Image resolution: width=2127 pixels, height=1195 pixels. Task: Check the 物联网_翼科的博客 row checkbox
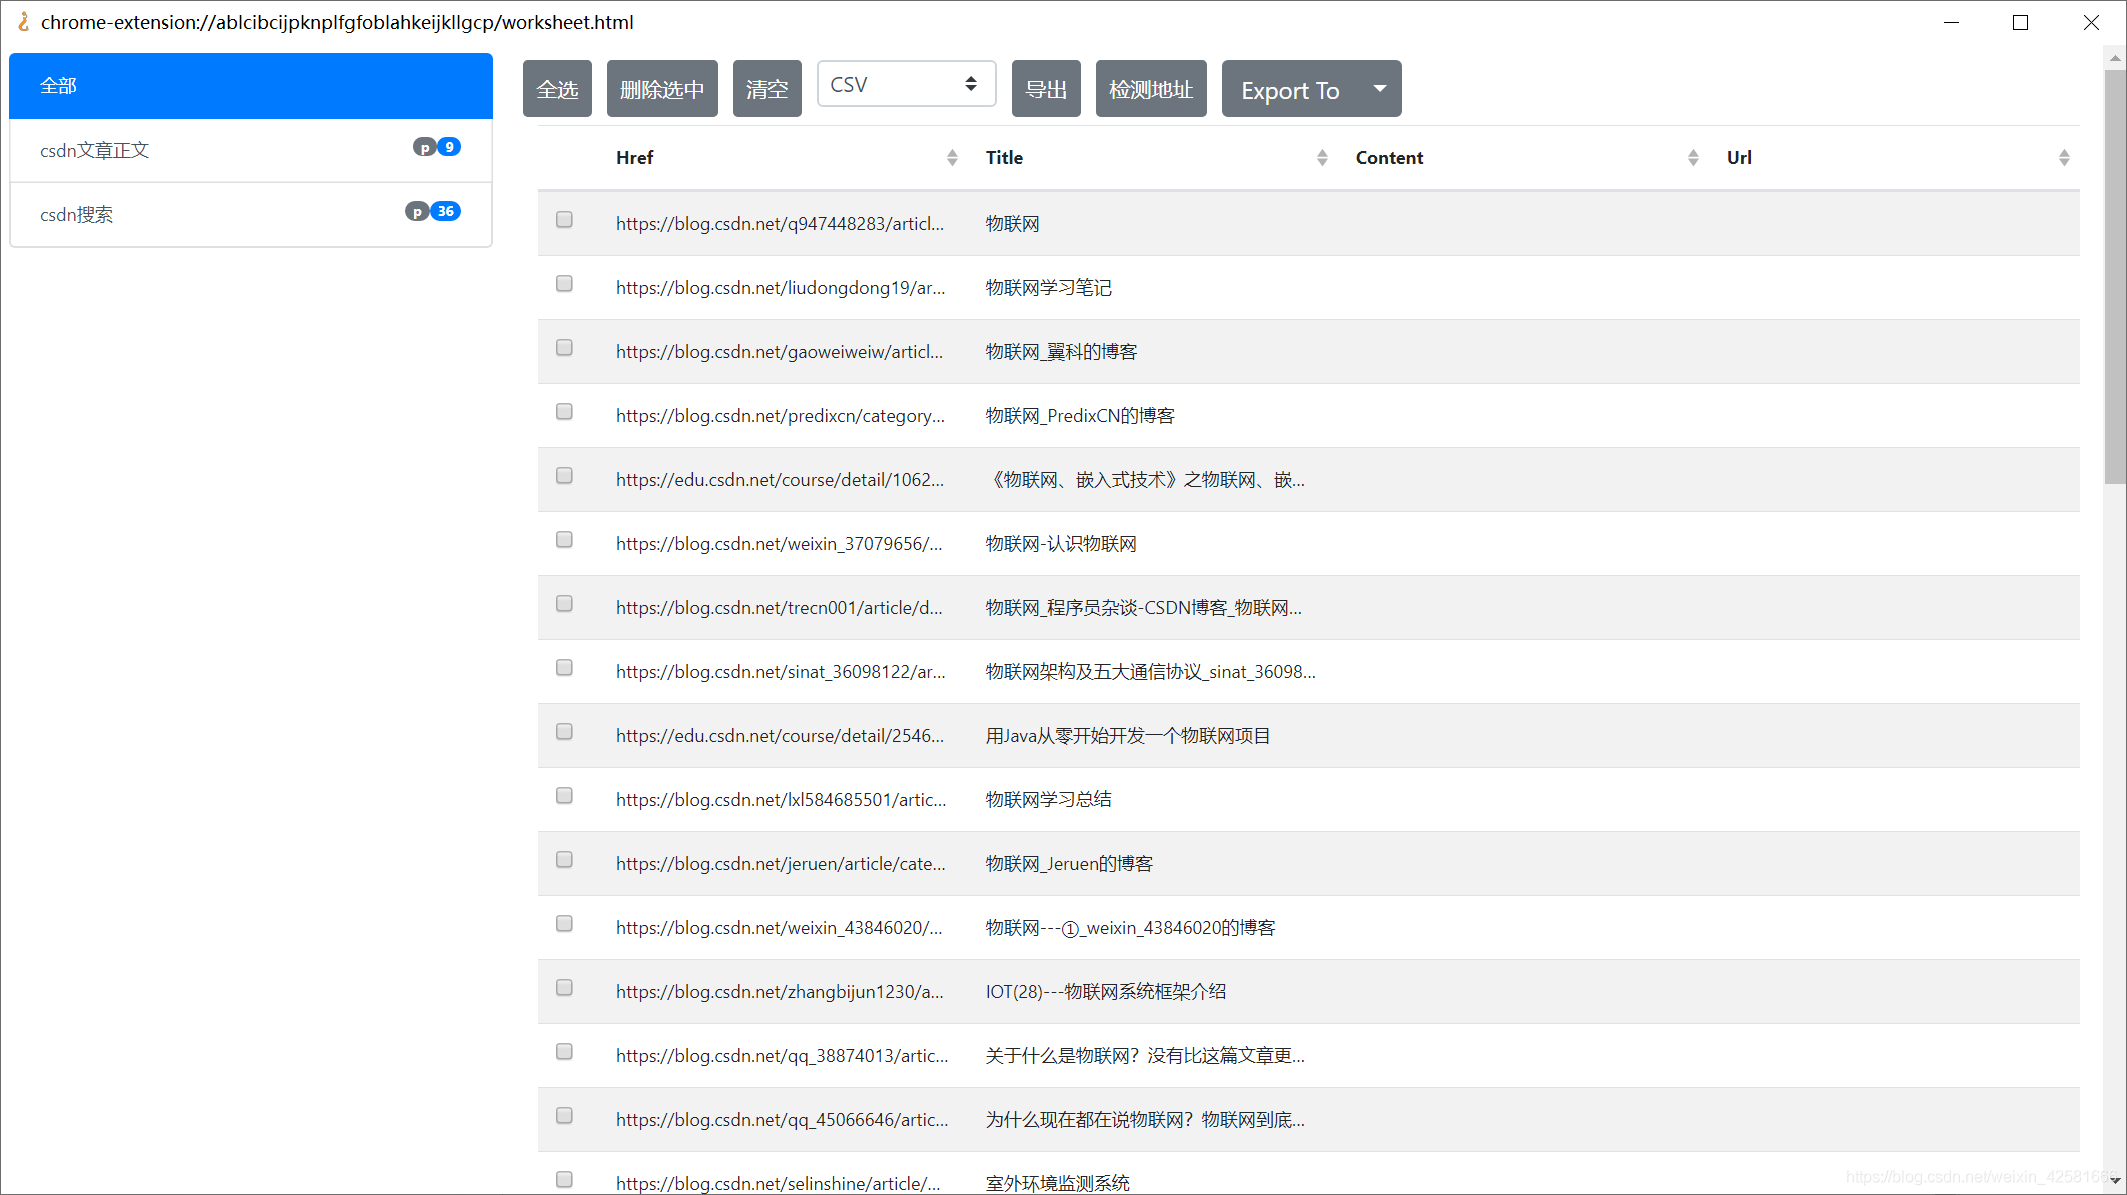[x=564, y=348]
